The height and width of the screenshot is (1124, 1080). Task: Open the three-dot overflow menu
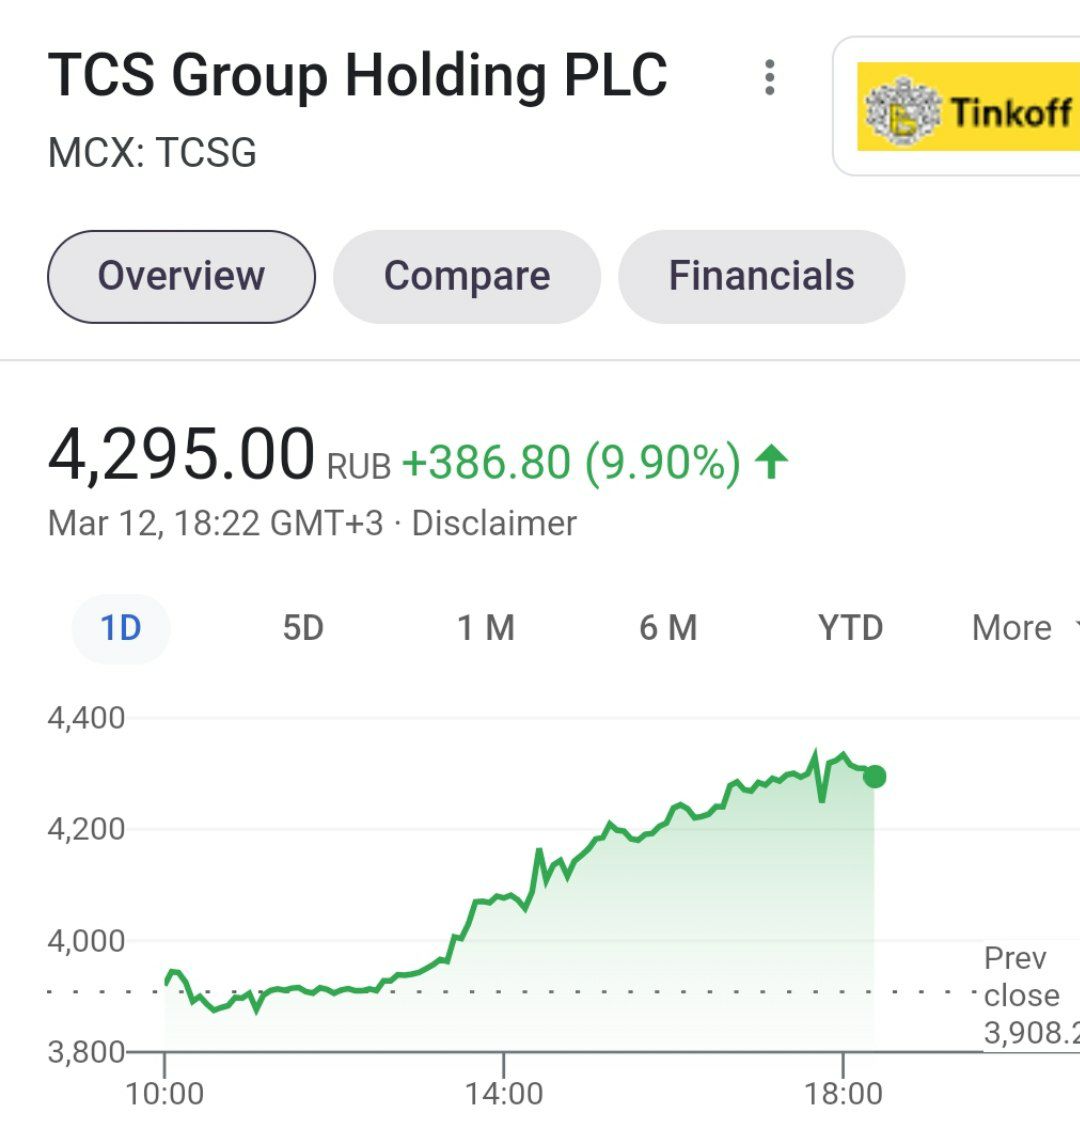point(769,77)
